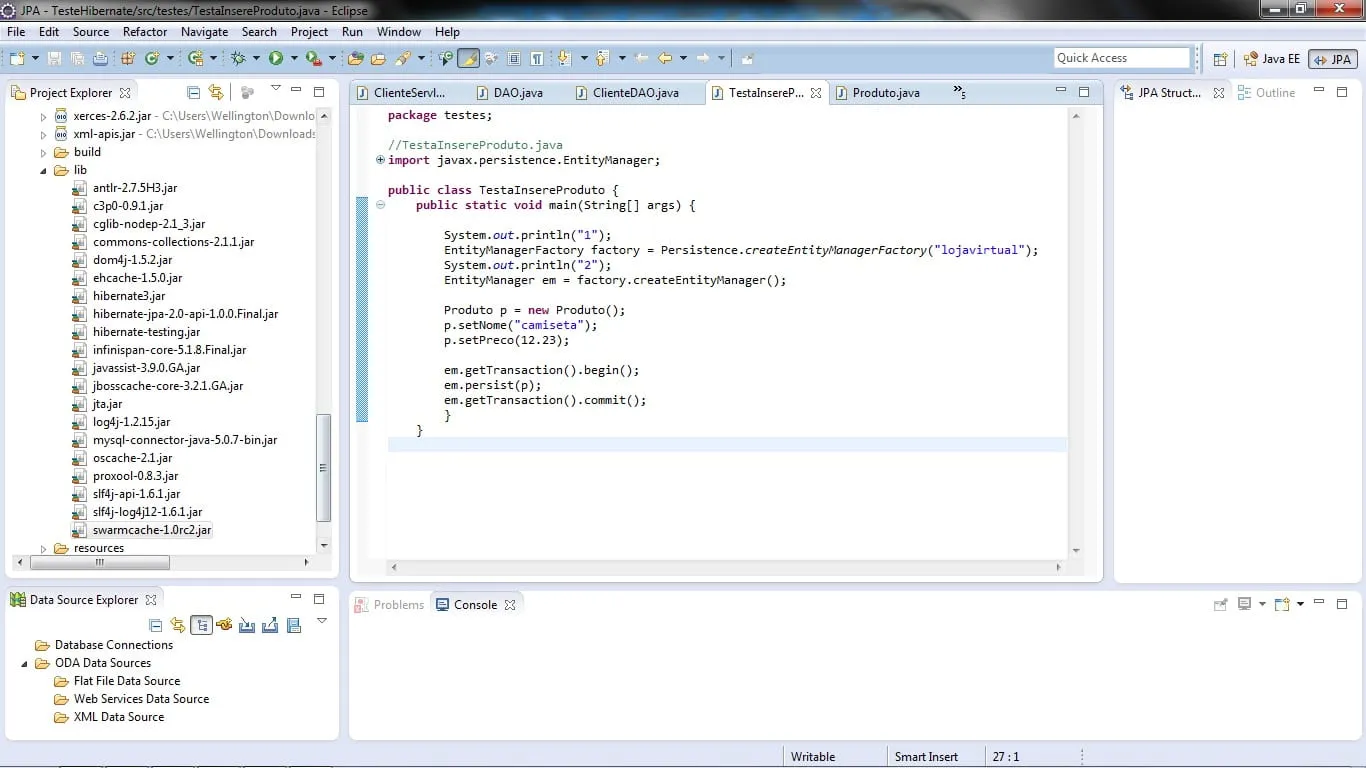This screenshot has width=1366, height=768.
Task: Click the green Run button in toolbar
Action: coord(275,59)
